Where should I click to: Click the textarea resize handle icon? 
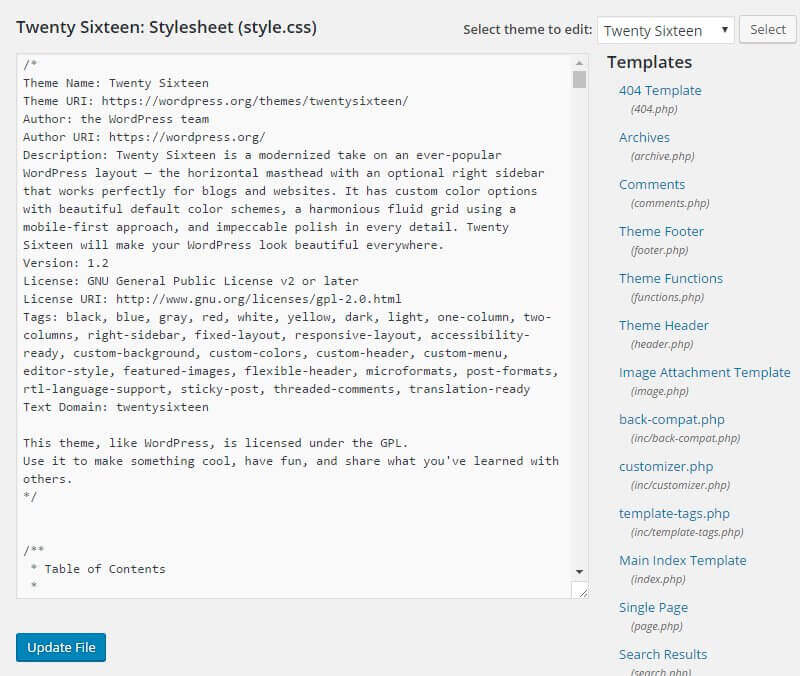583,592
